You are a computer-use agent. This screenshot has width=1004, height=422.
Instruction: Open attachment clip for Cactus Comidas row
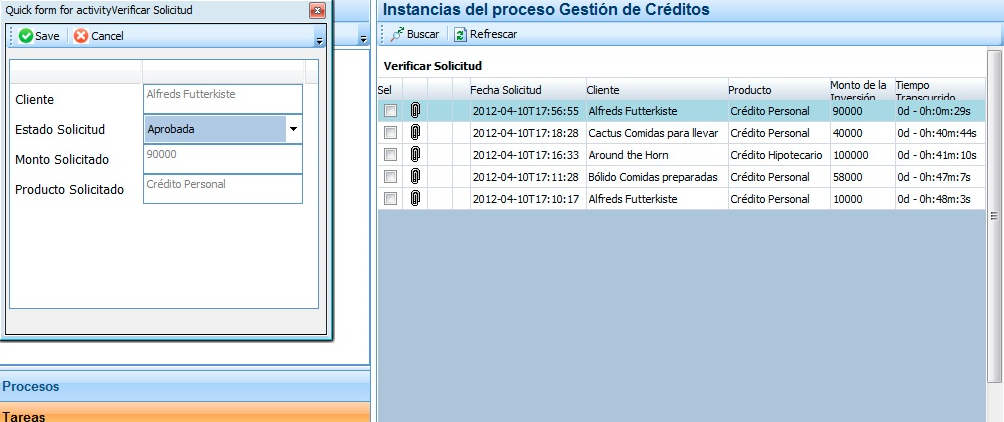415,133
